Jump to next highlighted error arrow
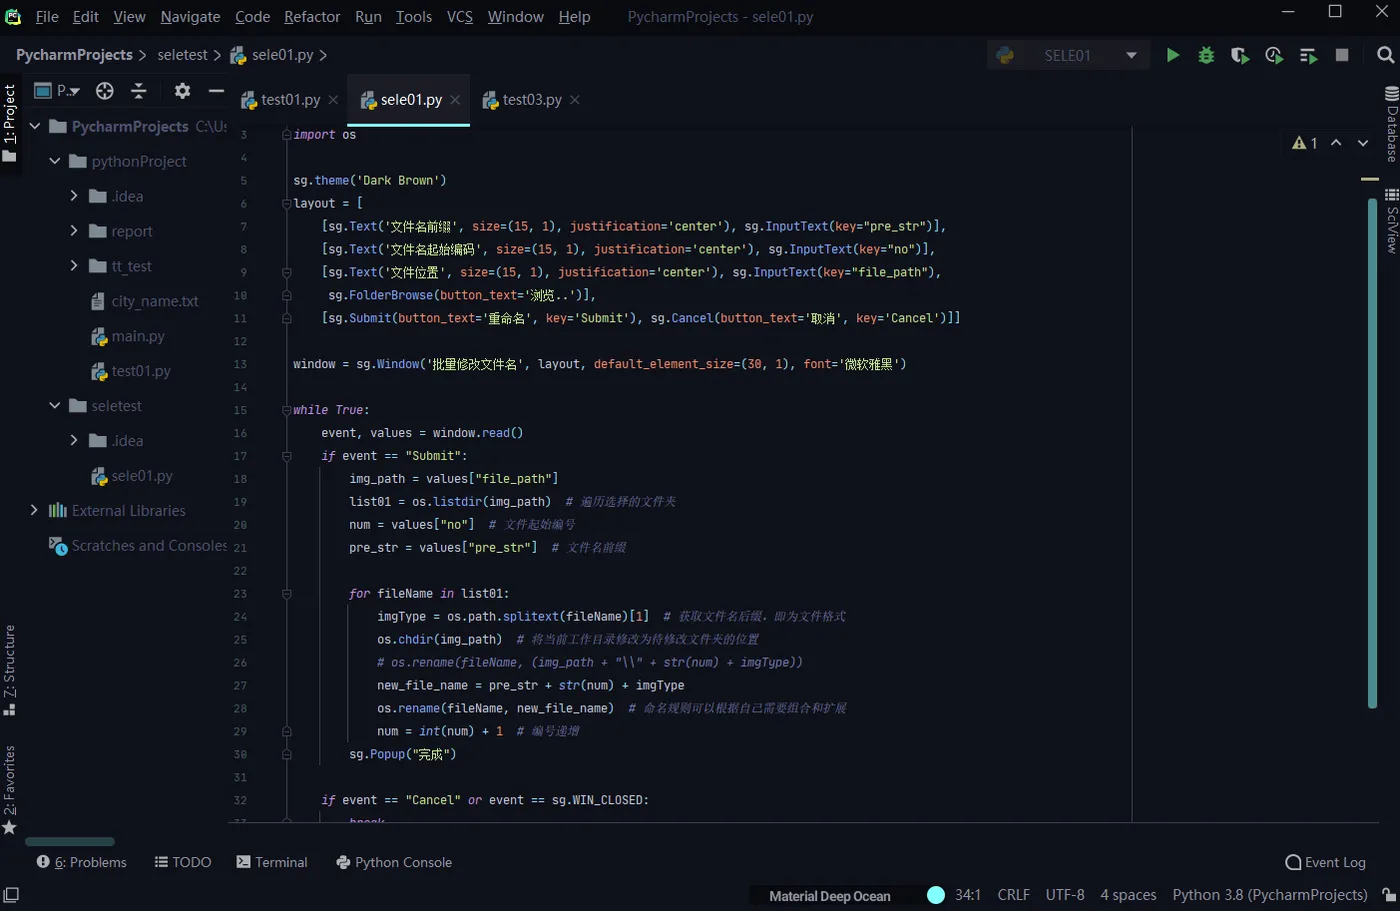Image resolution: width=1400 pixels, height=911 pixels. [x=1363, y=143]
